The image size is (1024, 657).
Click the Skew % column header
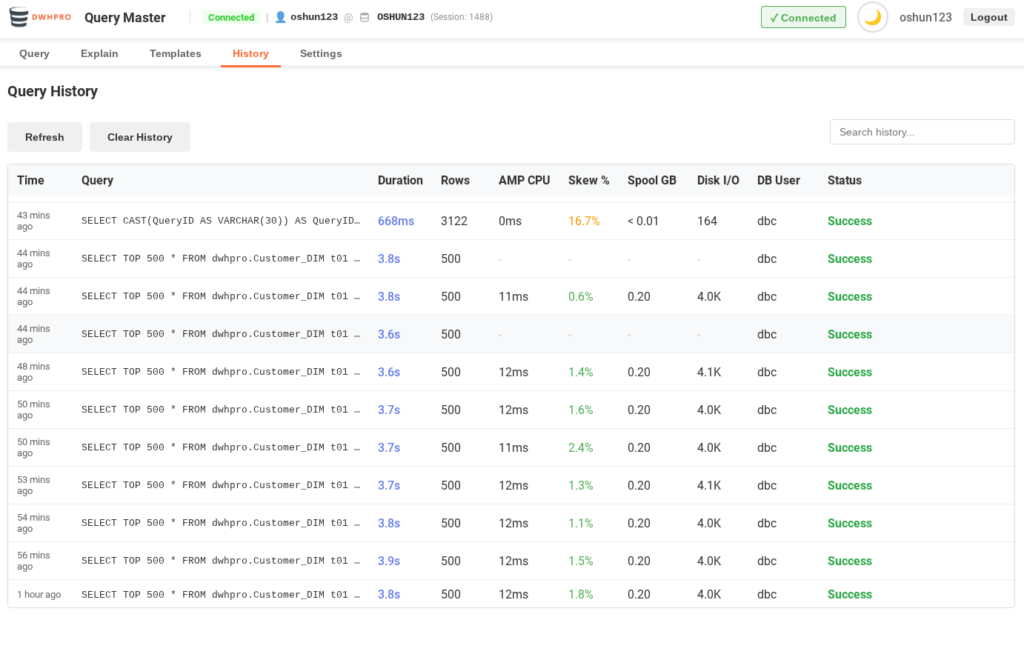tap(588, 180)
